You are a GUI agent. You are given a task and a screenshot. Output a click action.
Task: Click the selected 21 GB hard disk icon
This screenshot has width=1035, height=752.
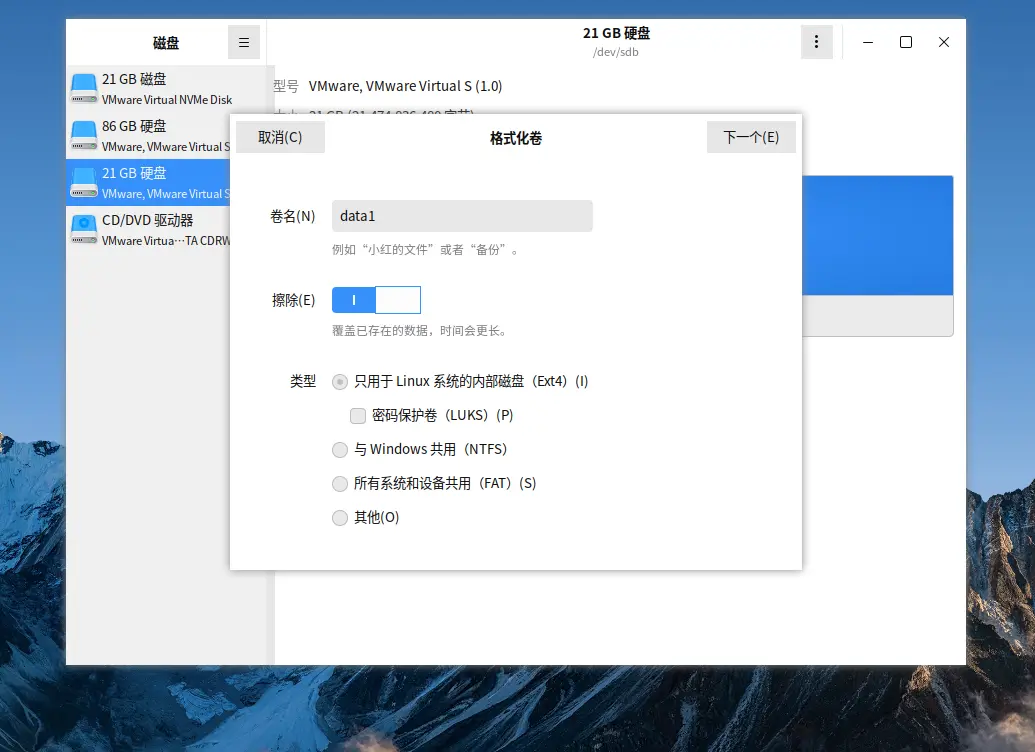(x=84, y=182)
